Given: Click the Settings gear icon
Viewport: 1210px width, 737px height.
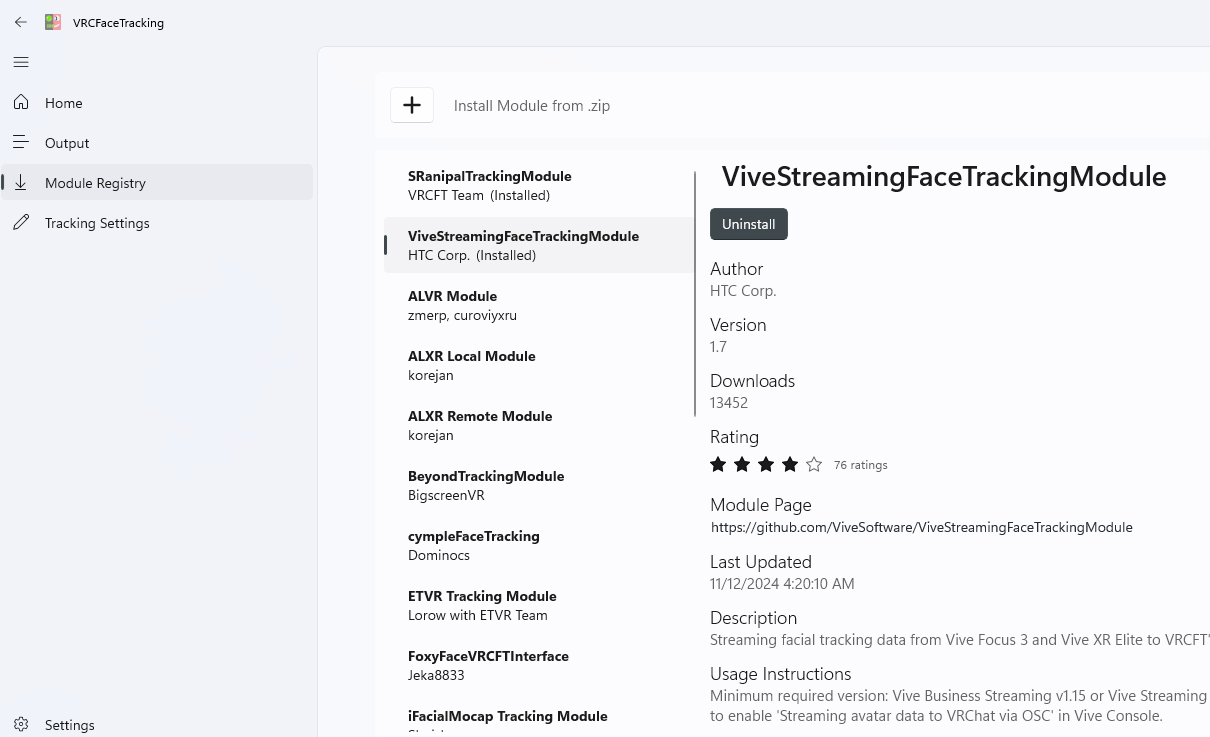Looking at the screenshot, I should coord(21,725).
